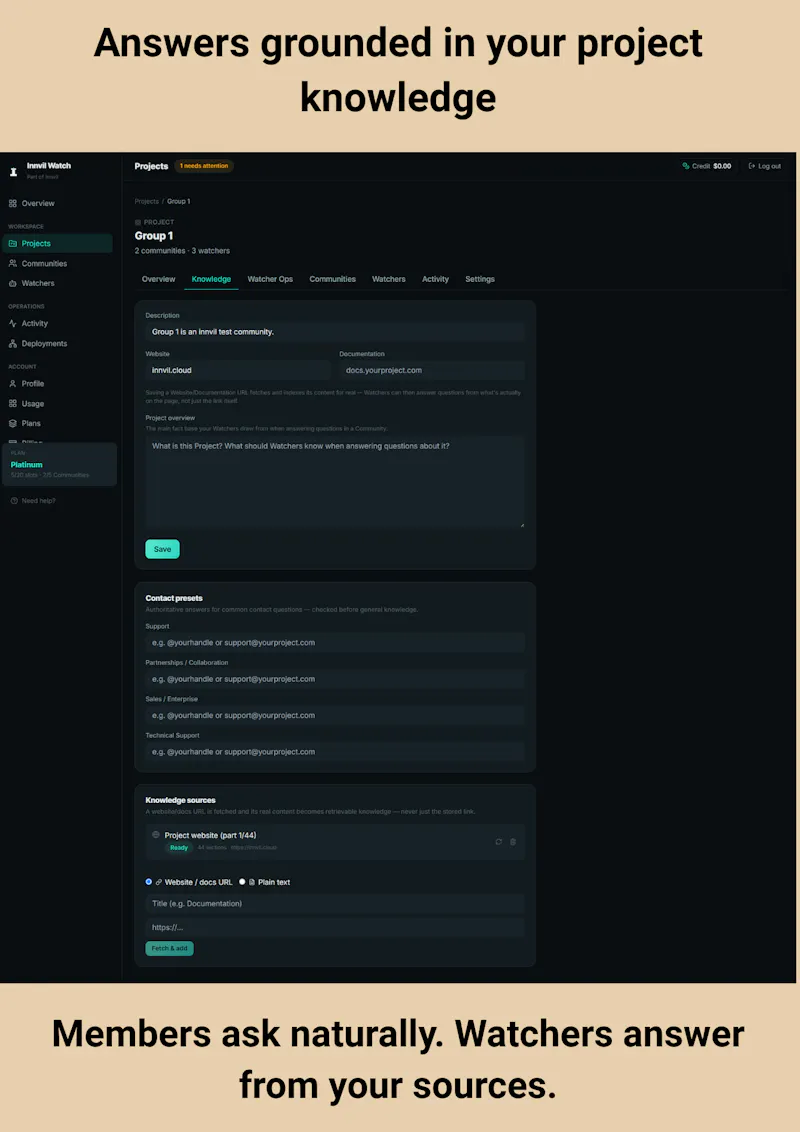Open the project Communities tab
Image resolution: width=800 pixels, height=1132 pixels.
tap(332, 279)
